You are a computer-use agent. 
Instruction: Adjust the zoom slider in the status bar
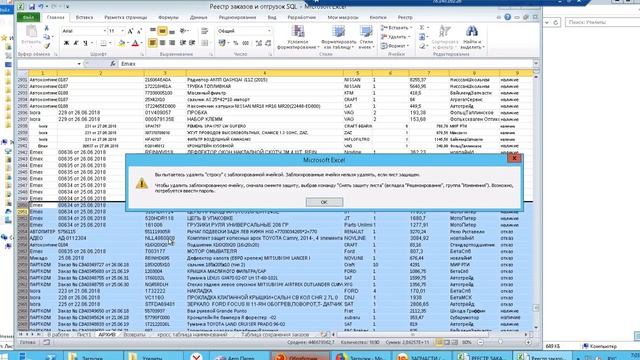tap(500, 342)
